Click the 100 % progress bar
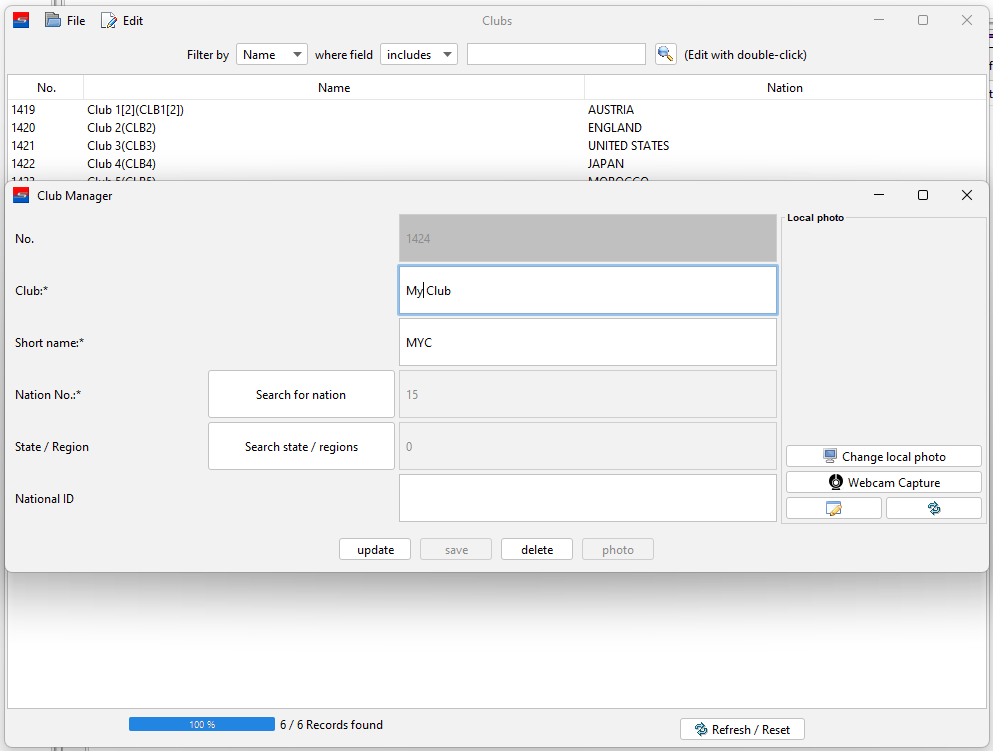The image size is (993, 751). pos(201,724)
